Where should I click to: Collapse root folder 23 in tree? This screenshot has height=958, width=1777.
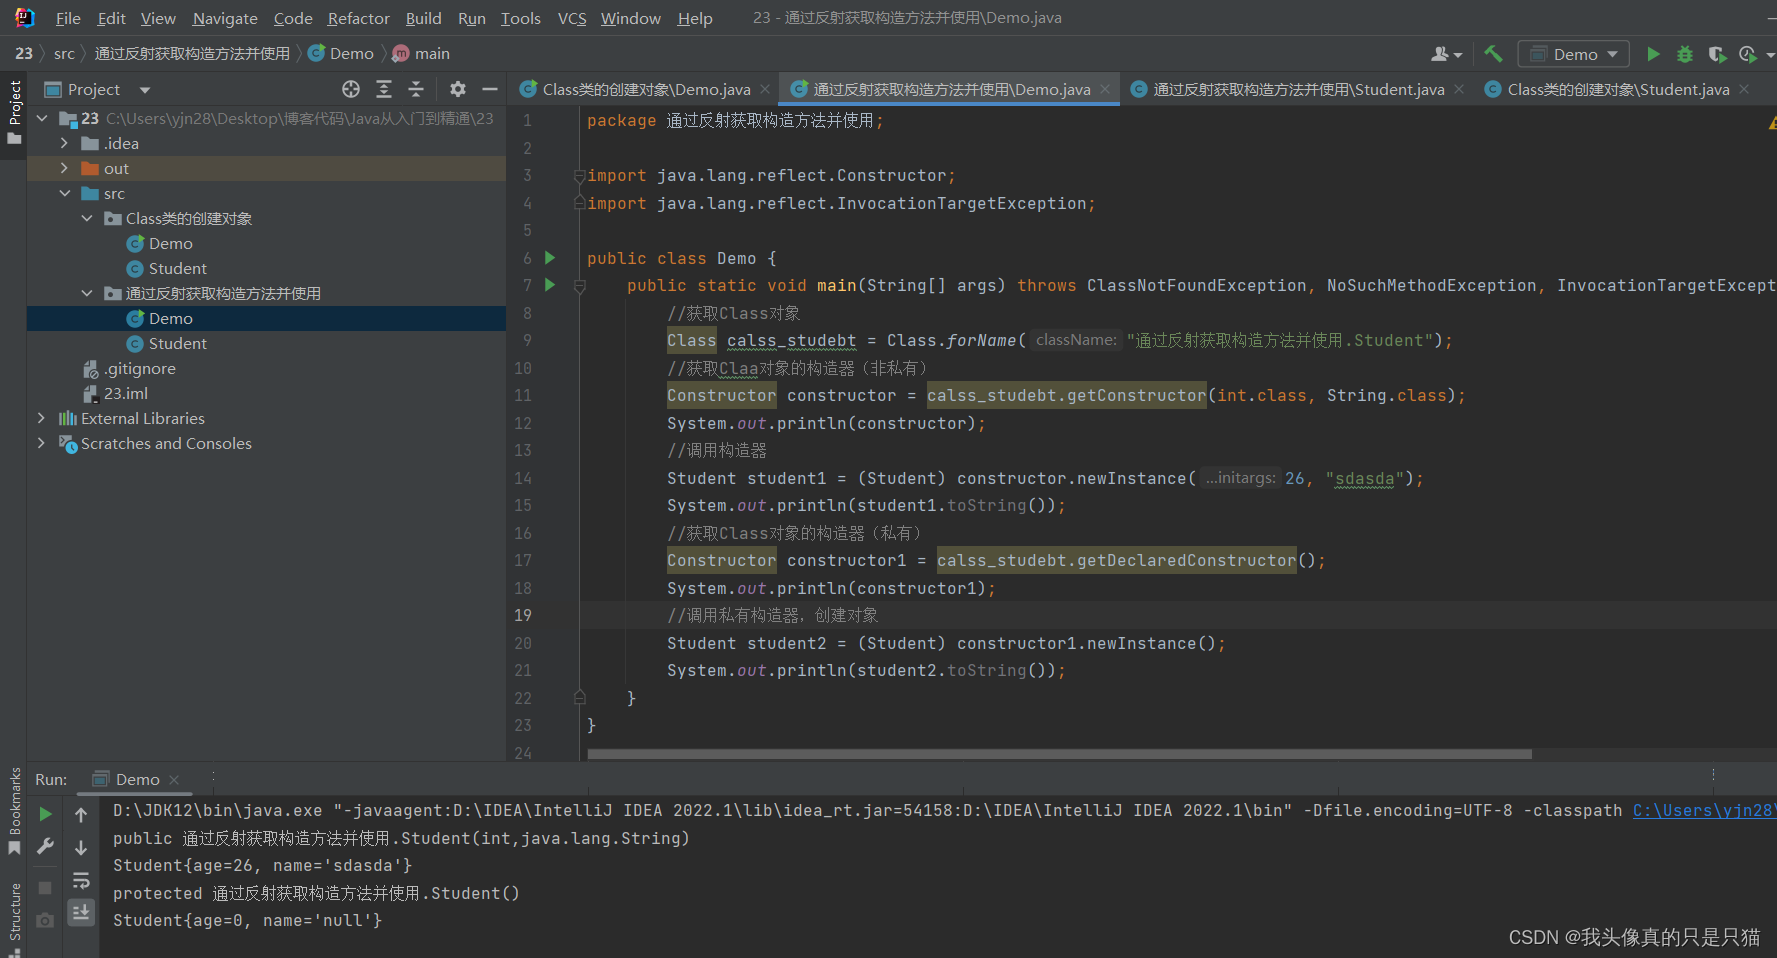42,118
